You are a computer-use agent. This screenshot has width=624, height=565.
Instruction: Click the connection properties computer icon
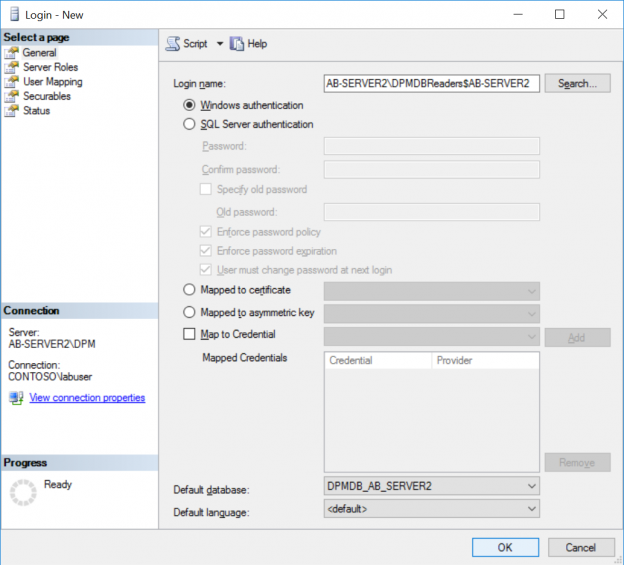(16, 397)
